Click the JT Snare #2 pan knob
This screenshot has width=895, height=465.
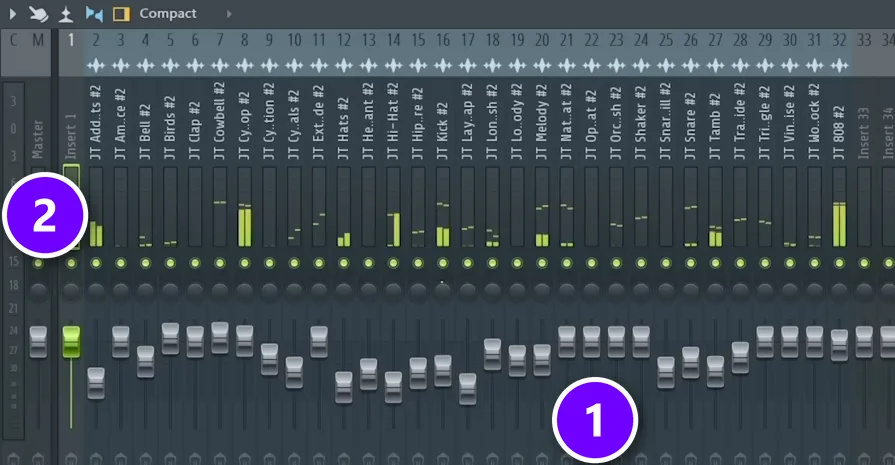pyautogui.click(x=691, y=292)
